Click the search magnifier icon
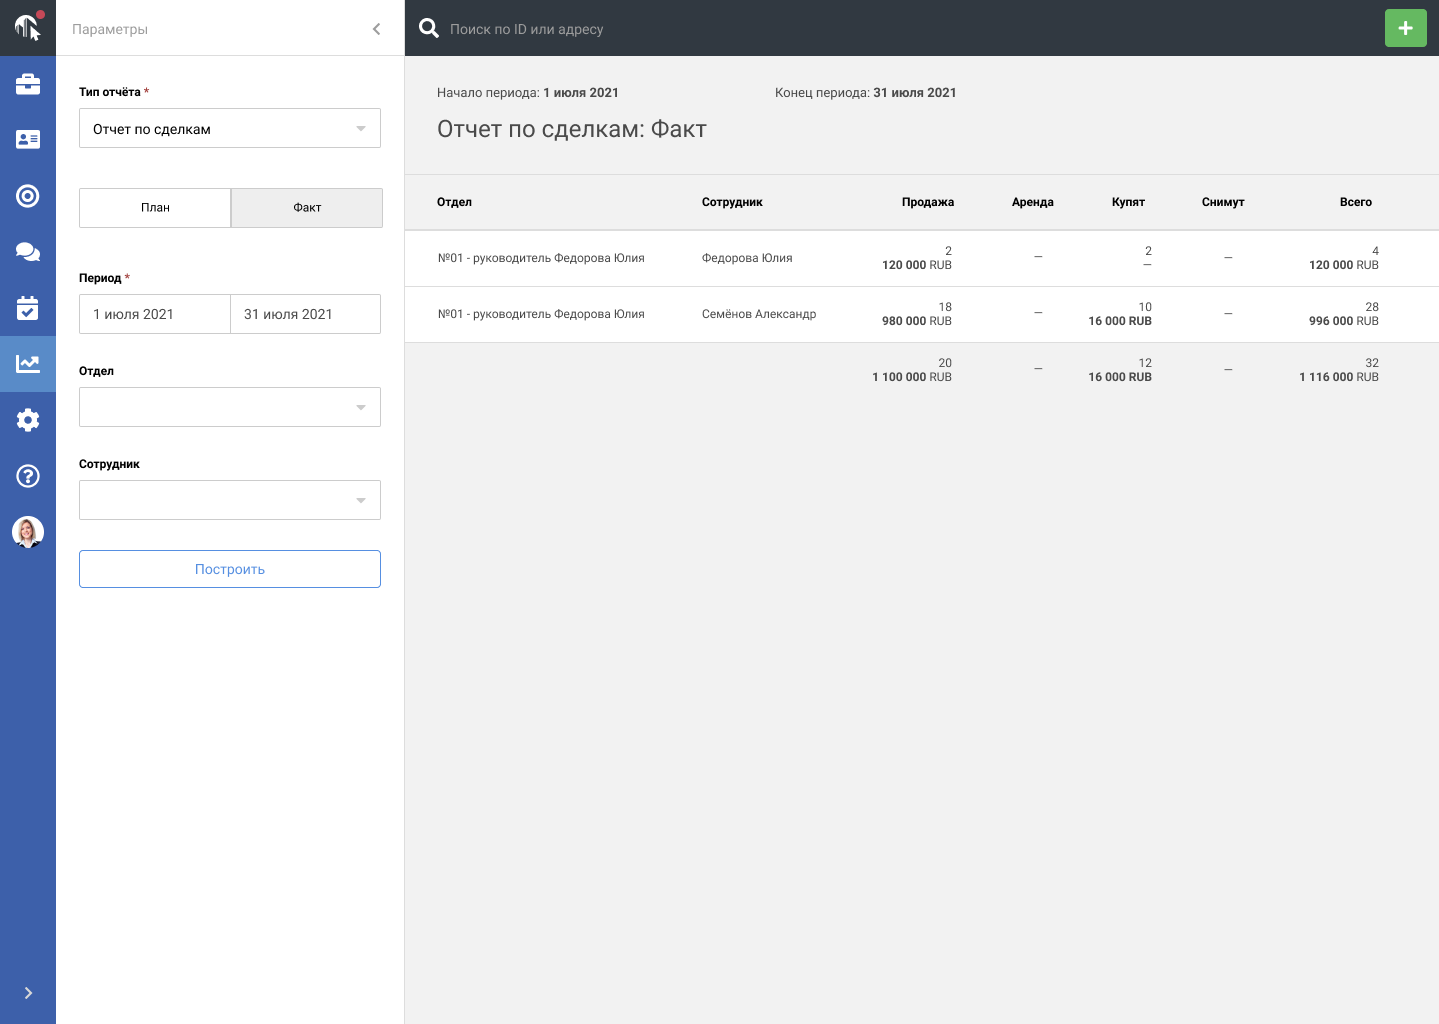This screenshot has width=1439, height=1024. pyautogui.click(x=429, y=28)
